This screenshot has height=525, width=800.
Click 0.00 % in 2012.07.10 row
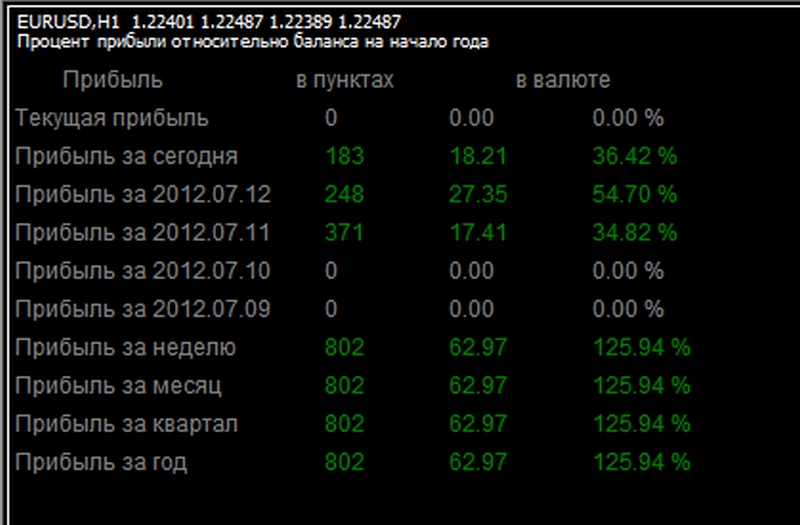628,271
